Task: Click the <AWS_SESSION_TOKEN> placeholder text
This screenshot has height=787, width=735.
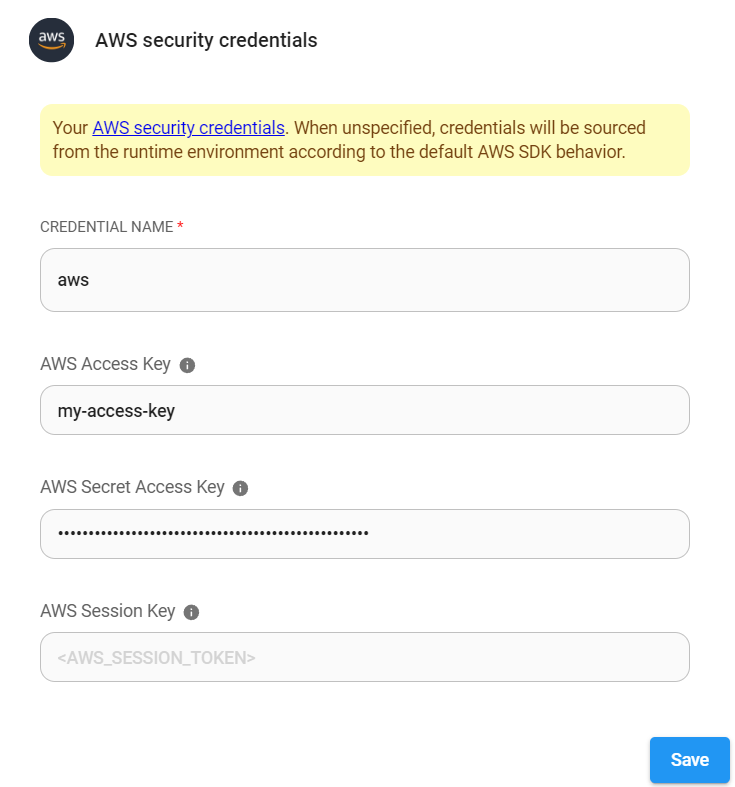Action: click(x=156, y=658)
